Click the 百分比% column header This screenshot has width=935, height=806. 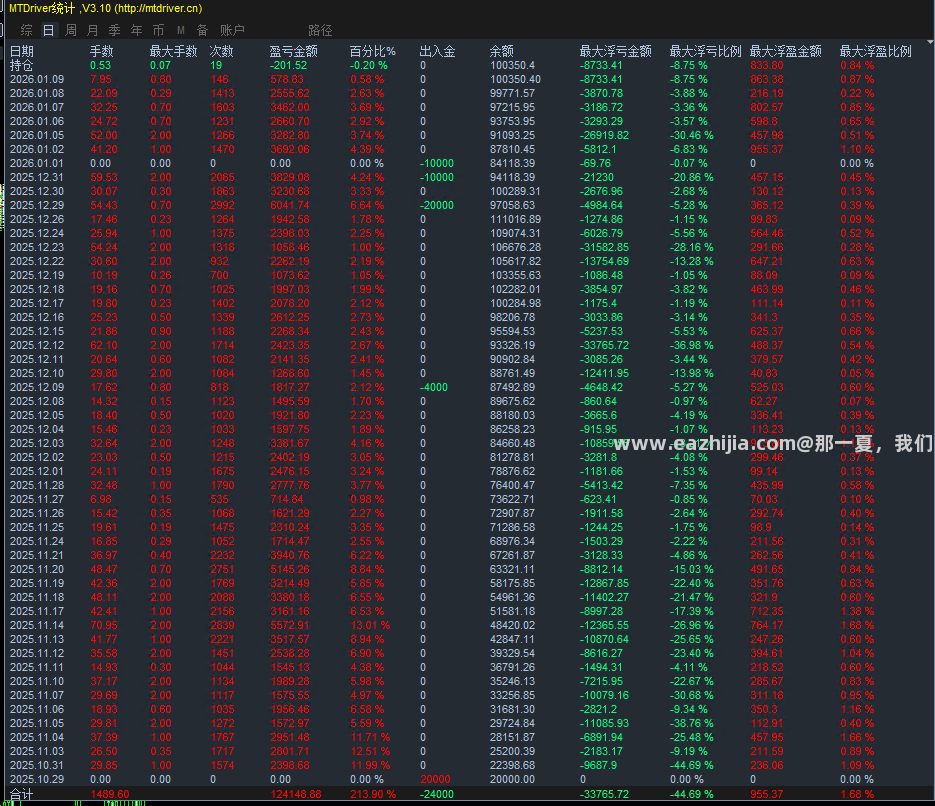click(372, 51)
